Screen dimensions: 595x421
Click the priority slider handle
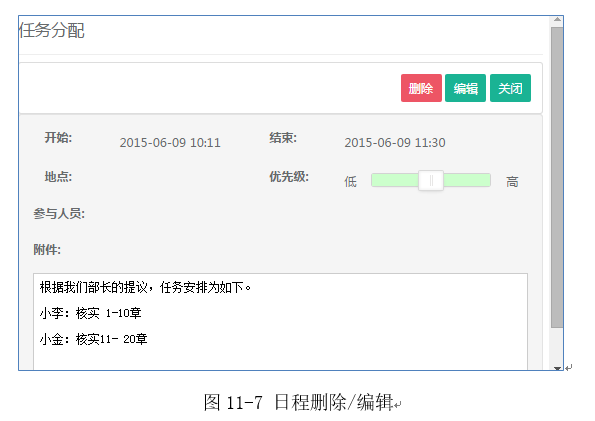coord(431,180)
